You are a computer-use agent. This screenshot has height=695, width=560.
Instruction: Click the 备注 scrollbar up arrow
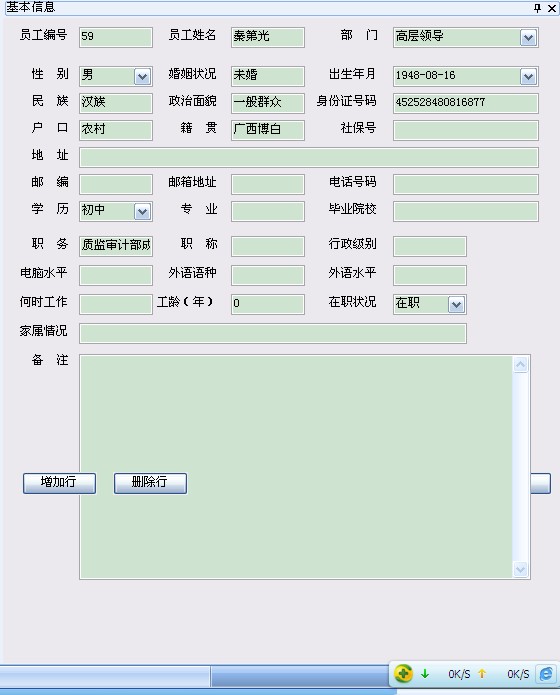pos(521,365)
